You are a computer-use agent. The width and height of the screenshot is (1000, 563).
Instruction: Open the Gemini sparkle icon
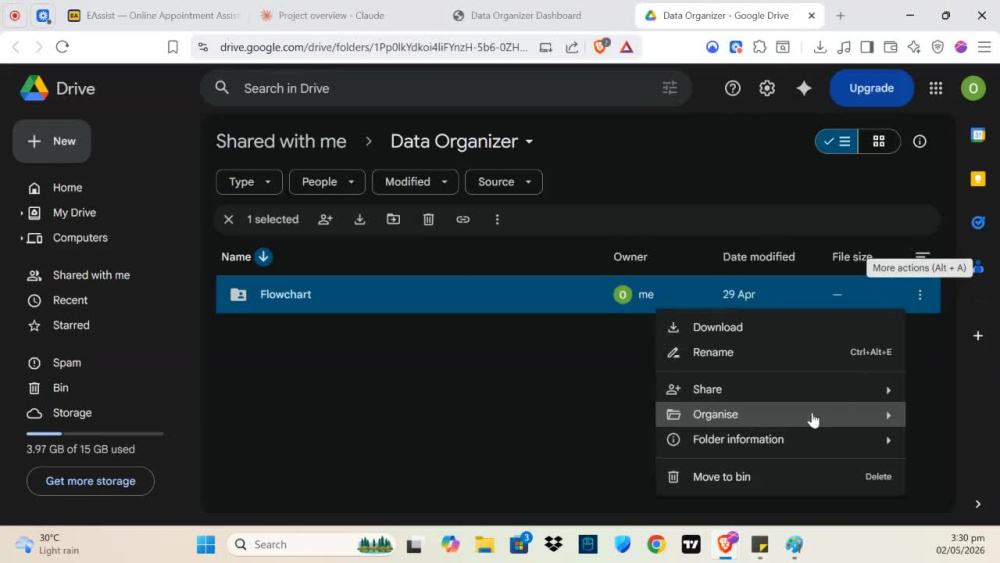[804, 88]
